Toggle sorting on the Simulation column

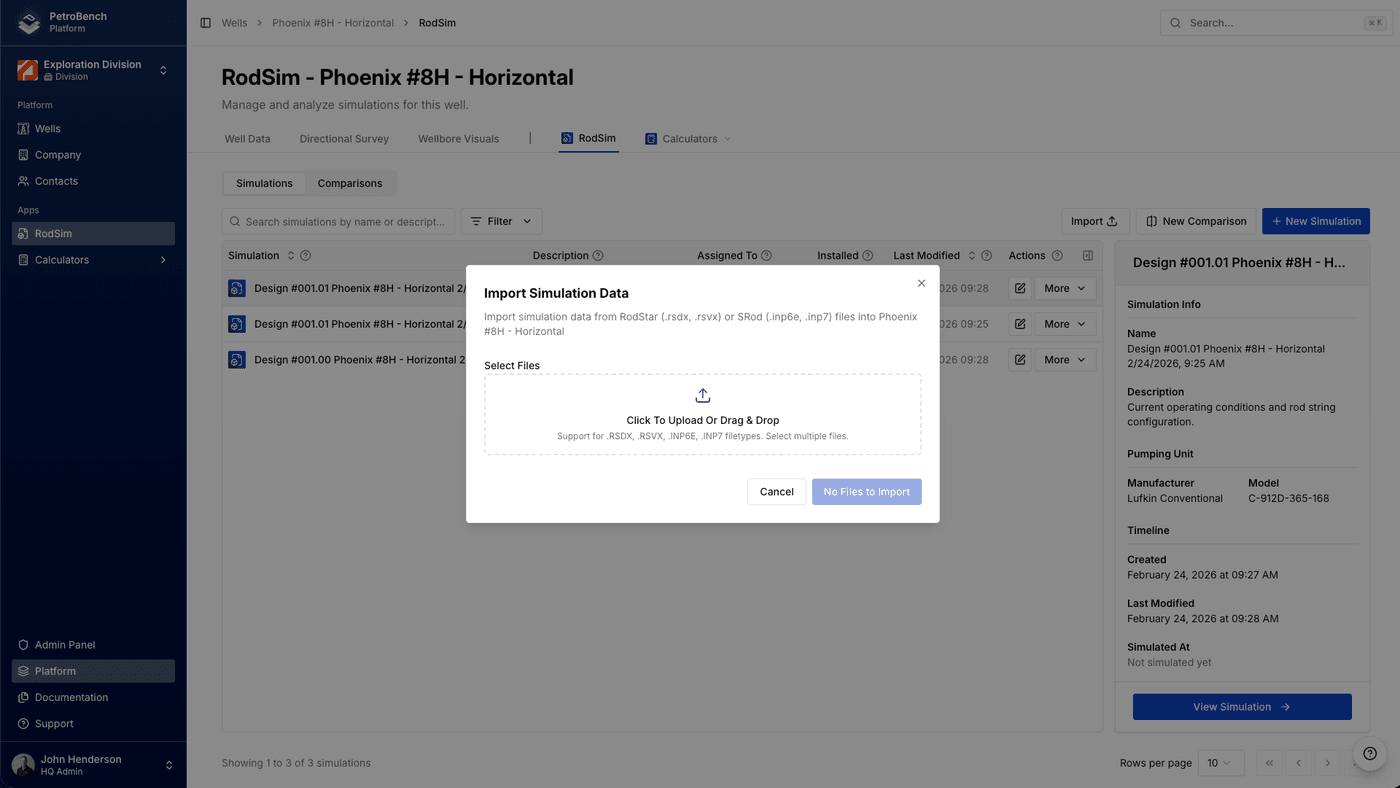click(x=290, y=255)
